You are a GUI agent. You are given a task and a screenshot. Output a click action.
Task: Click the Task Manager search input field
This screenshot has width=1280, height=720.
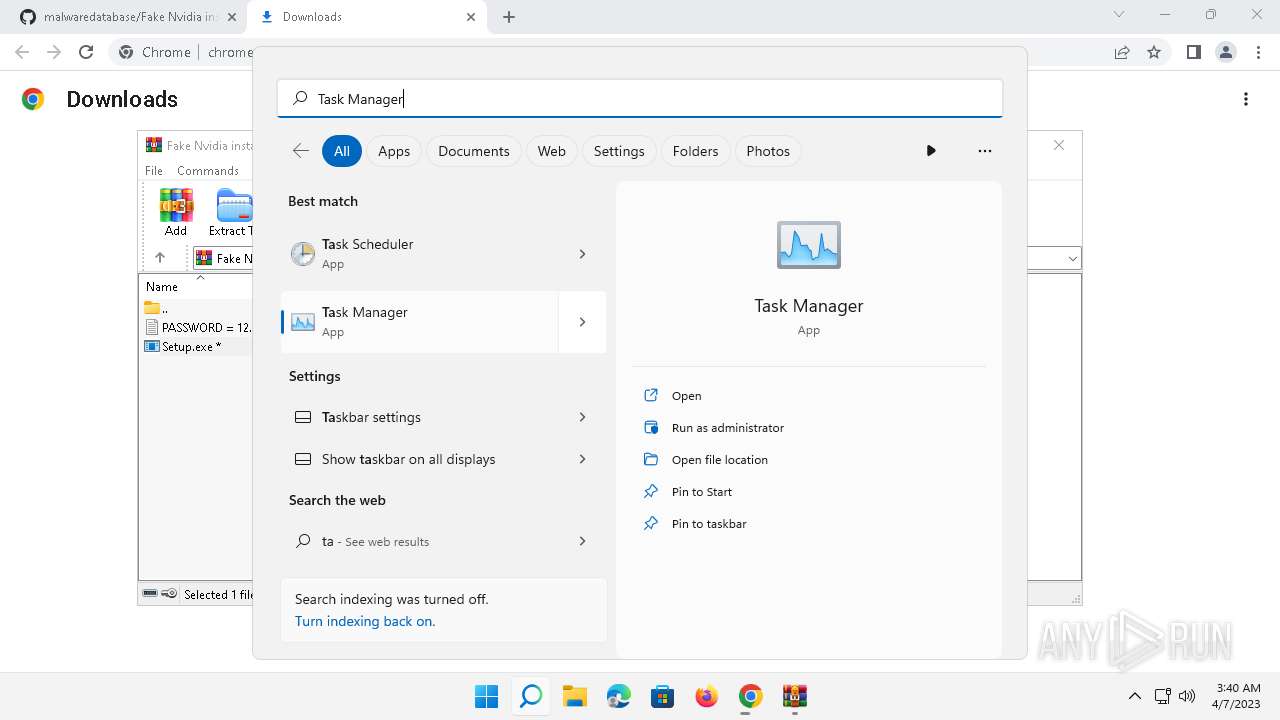pyautogui.click(x=640, y=99)
